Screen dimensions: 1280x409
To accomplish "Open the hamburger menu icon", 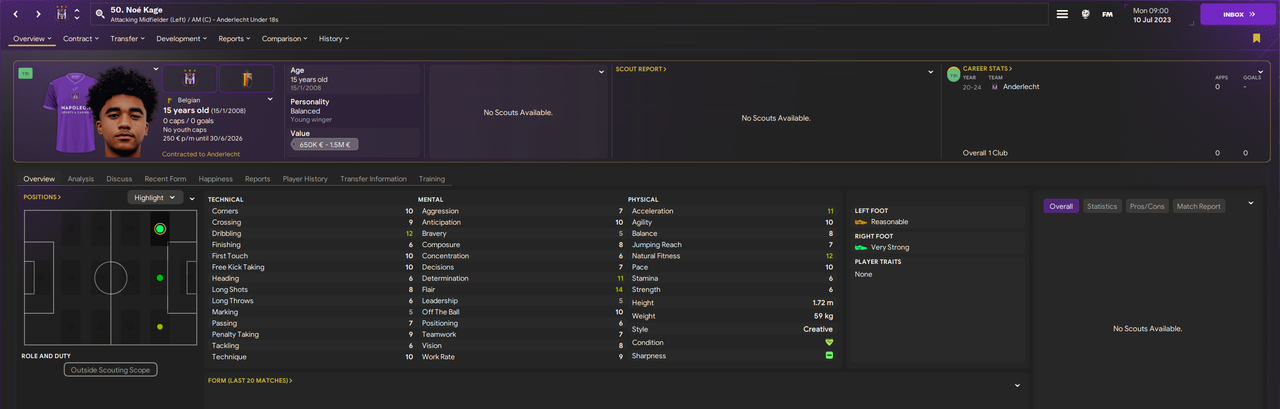I will tap(1062, 14).
